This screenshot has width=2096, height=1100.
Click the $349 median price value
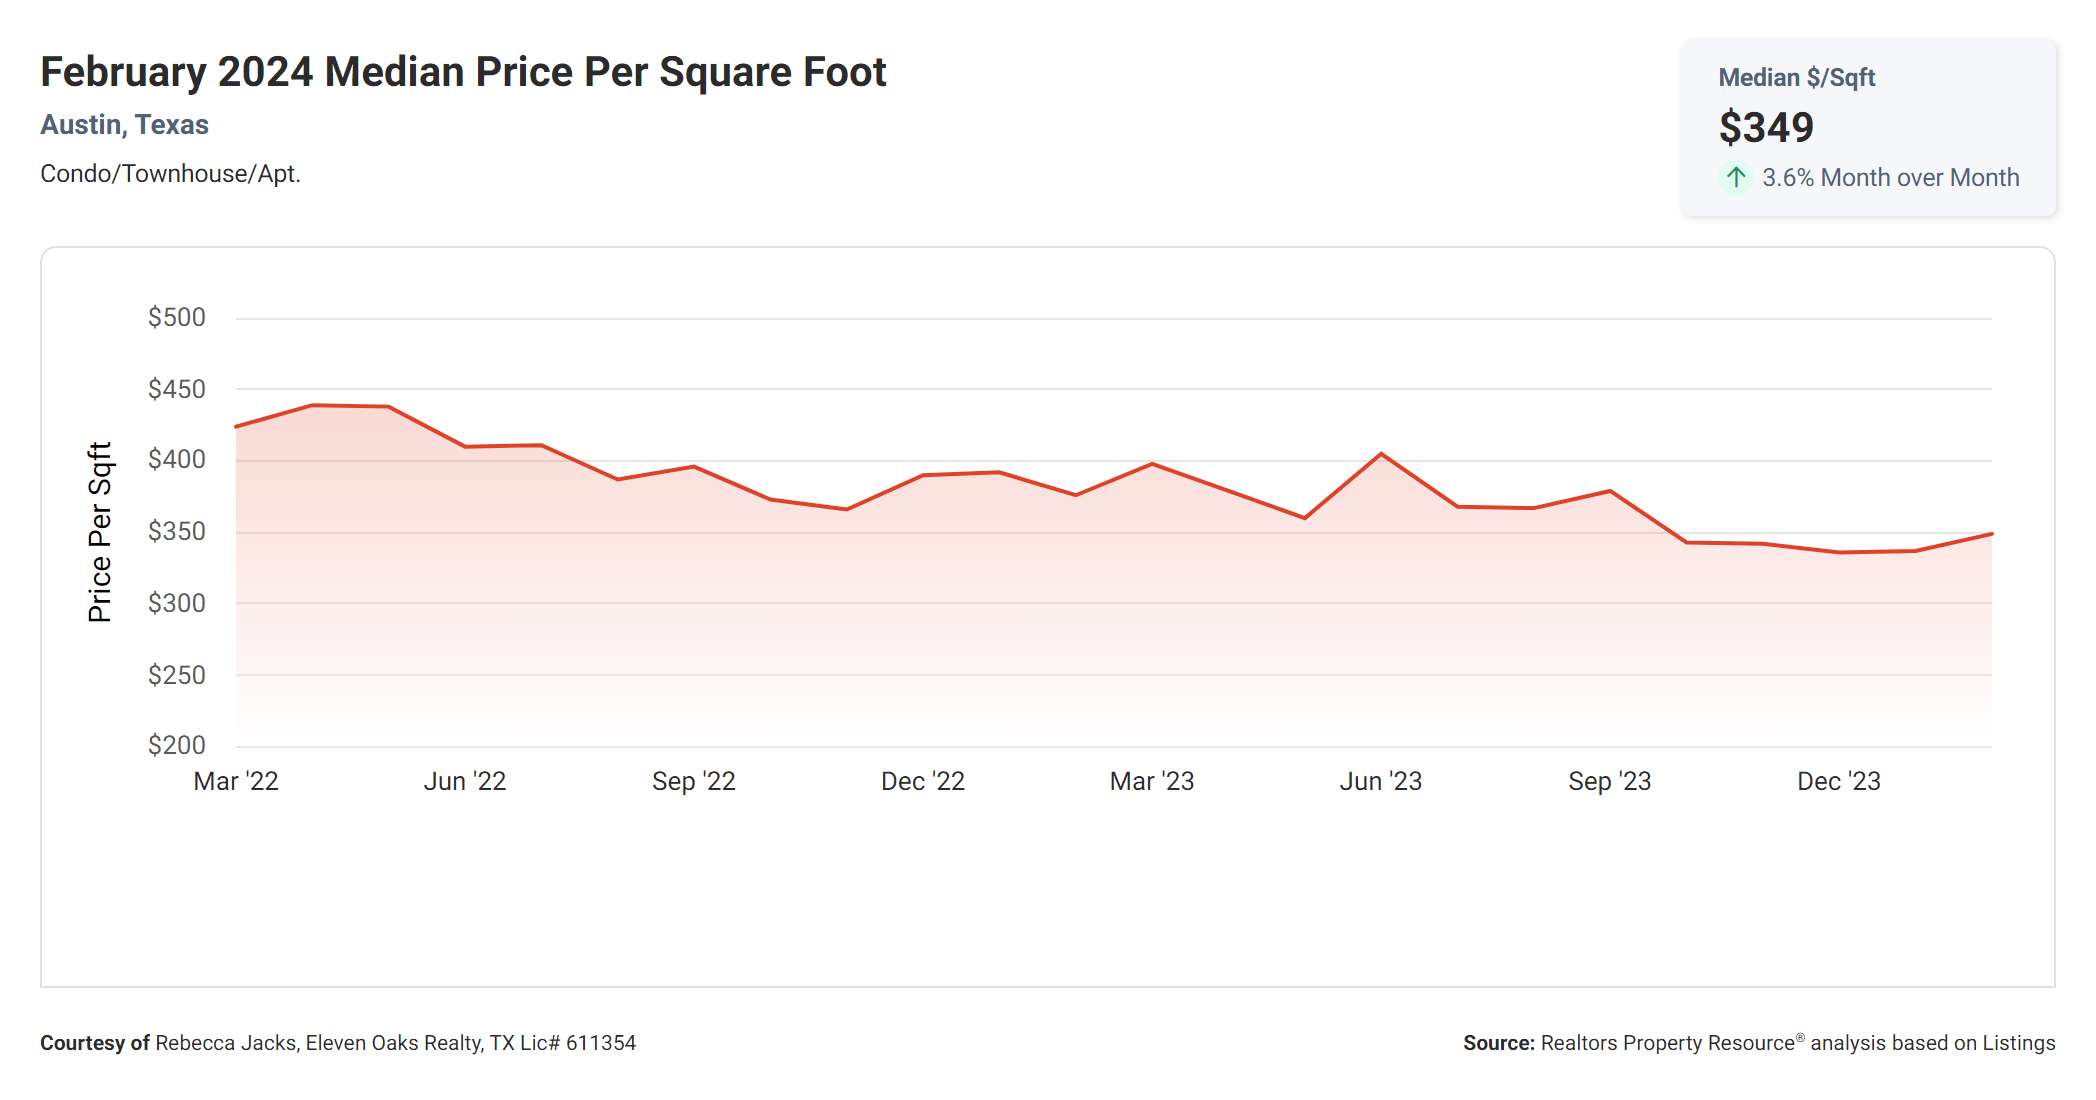click(1765, 128)
